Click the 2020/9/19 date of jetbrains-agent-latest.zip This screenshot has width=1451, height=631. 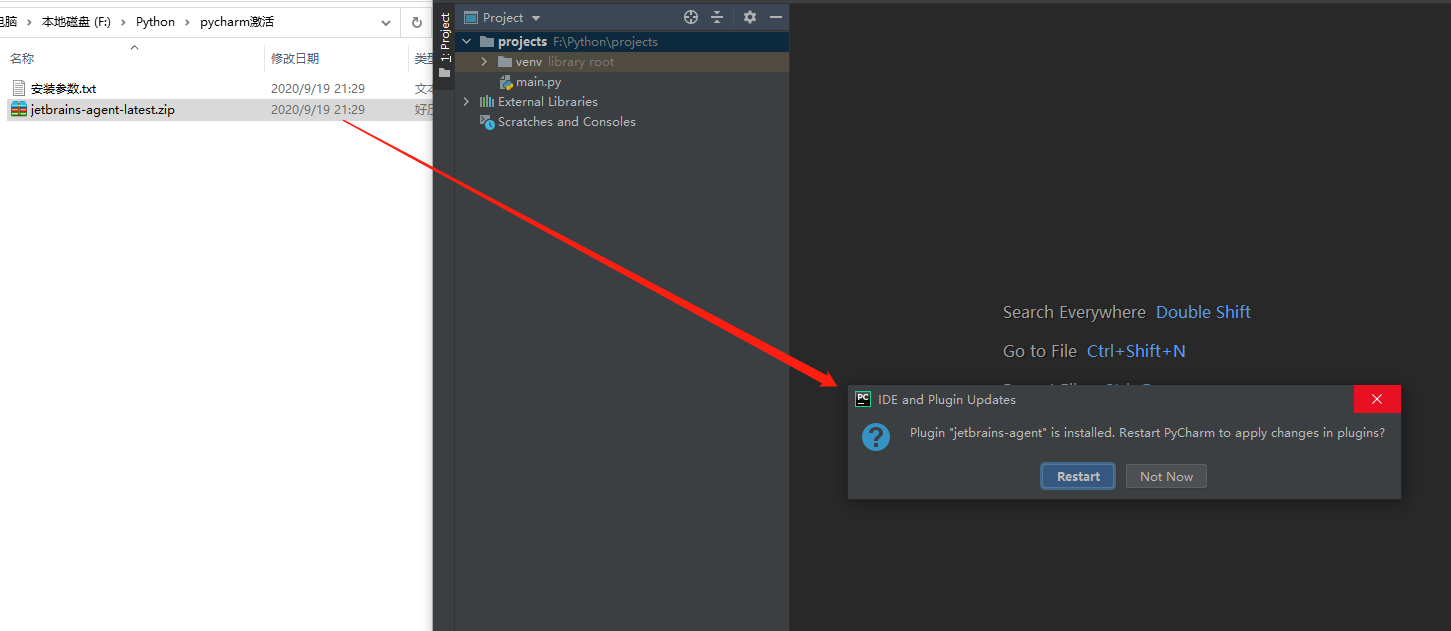[x=318, y=110]
